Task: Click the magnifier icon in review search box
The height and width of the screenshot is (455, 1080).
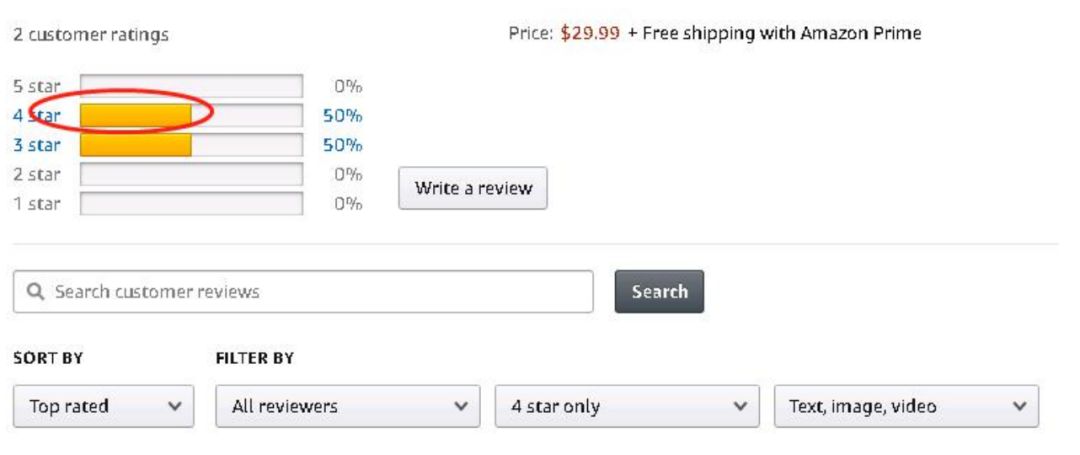Action: click(x=35, y=291)
